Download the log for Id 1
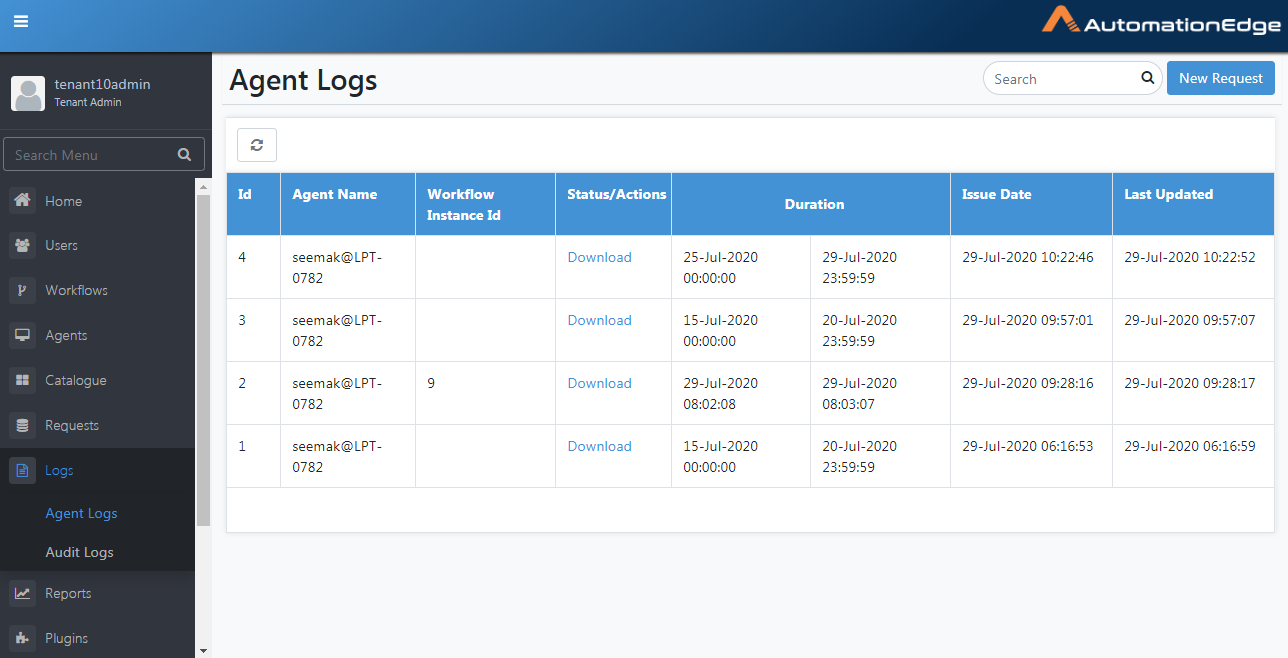The width and height of the screenshot is (1288, 658). click(599, 446)
